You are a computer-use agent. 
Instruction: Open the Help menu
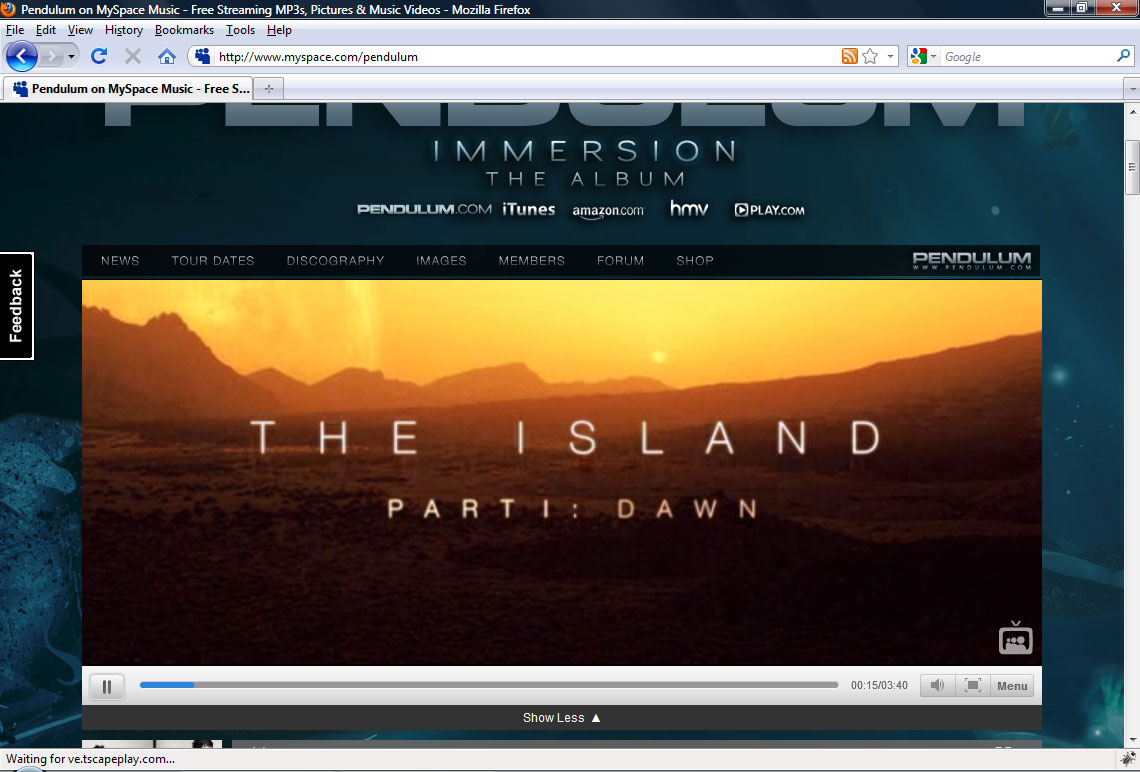[279, 30]
